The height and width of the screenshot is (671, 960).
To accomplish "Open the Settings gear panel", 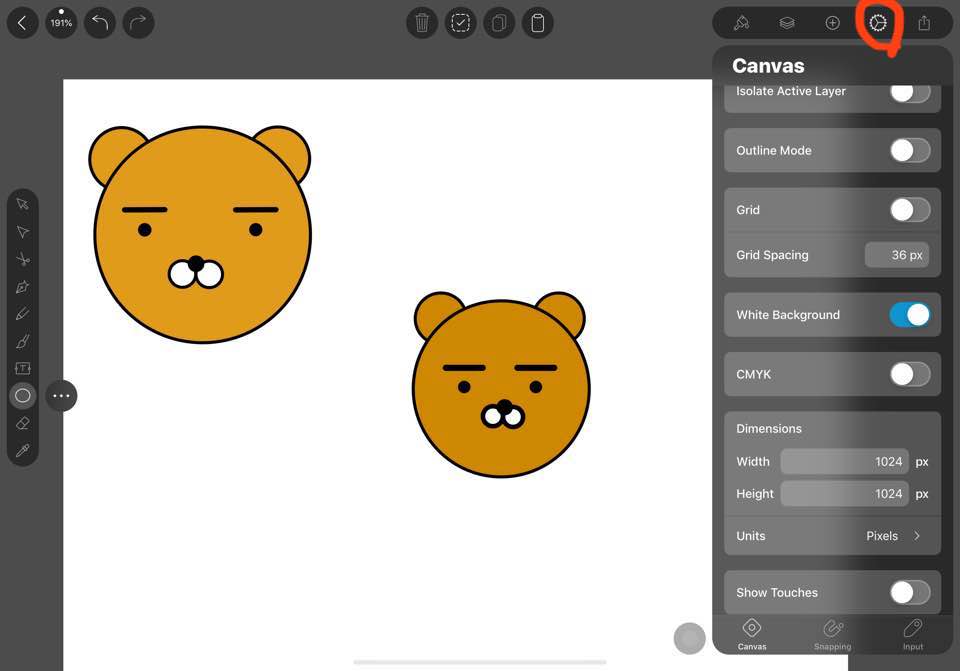I will pyautogui.click(x=877, y=23).
